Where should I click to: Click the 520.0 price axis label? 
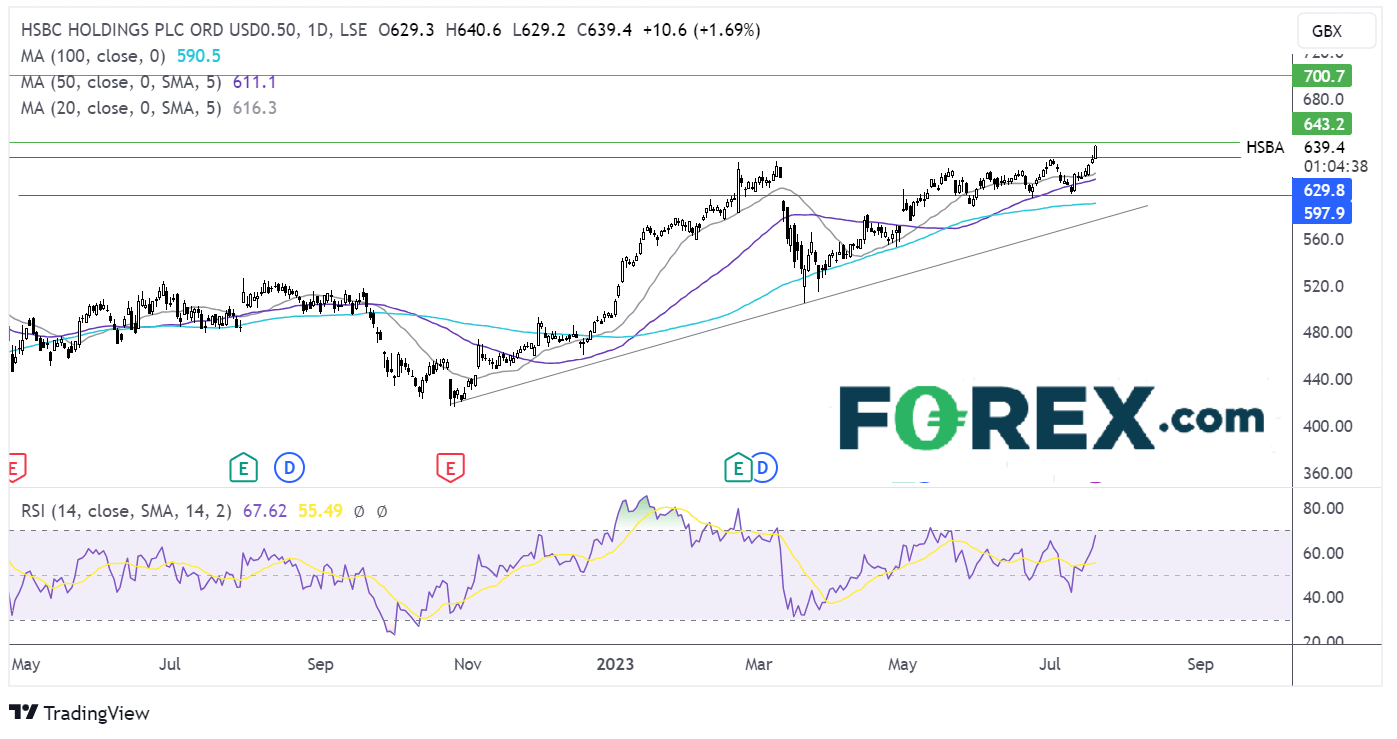tap(1323, 286)
